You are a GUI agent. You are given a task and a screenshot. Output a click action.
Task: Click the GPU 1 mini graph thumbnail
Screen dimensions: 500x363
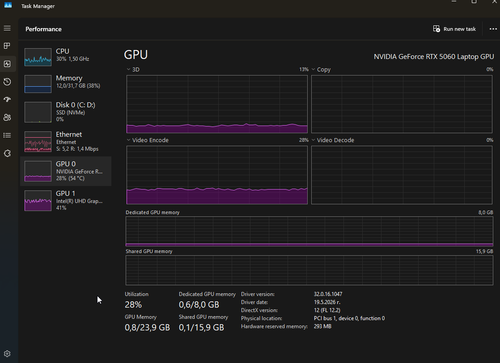[x=38, y=200]
